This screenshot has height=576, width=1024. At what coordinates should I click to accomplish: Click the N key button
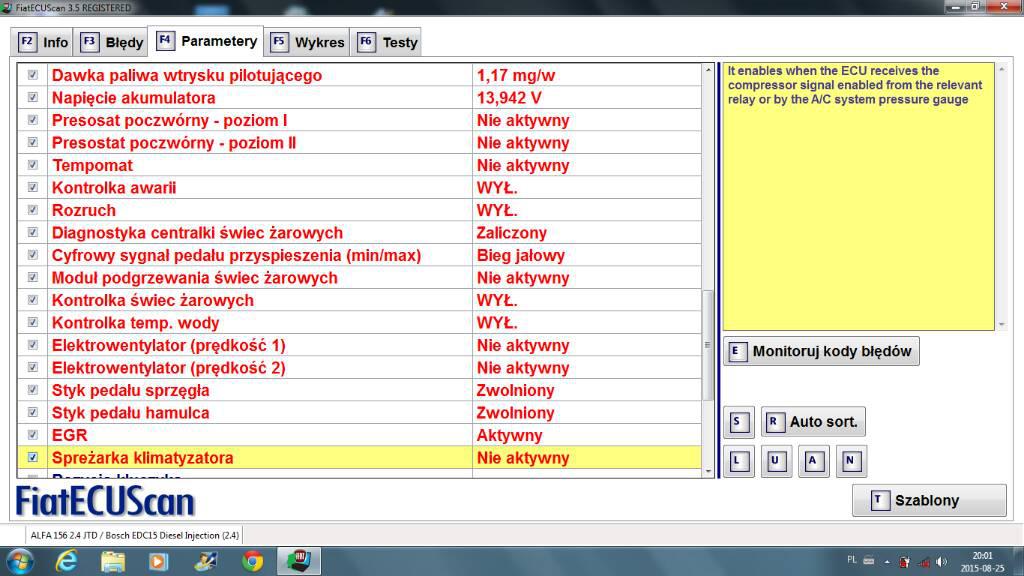[x=850, y=461]
